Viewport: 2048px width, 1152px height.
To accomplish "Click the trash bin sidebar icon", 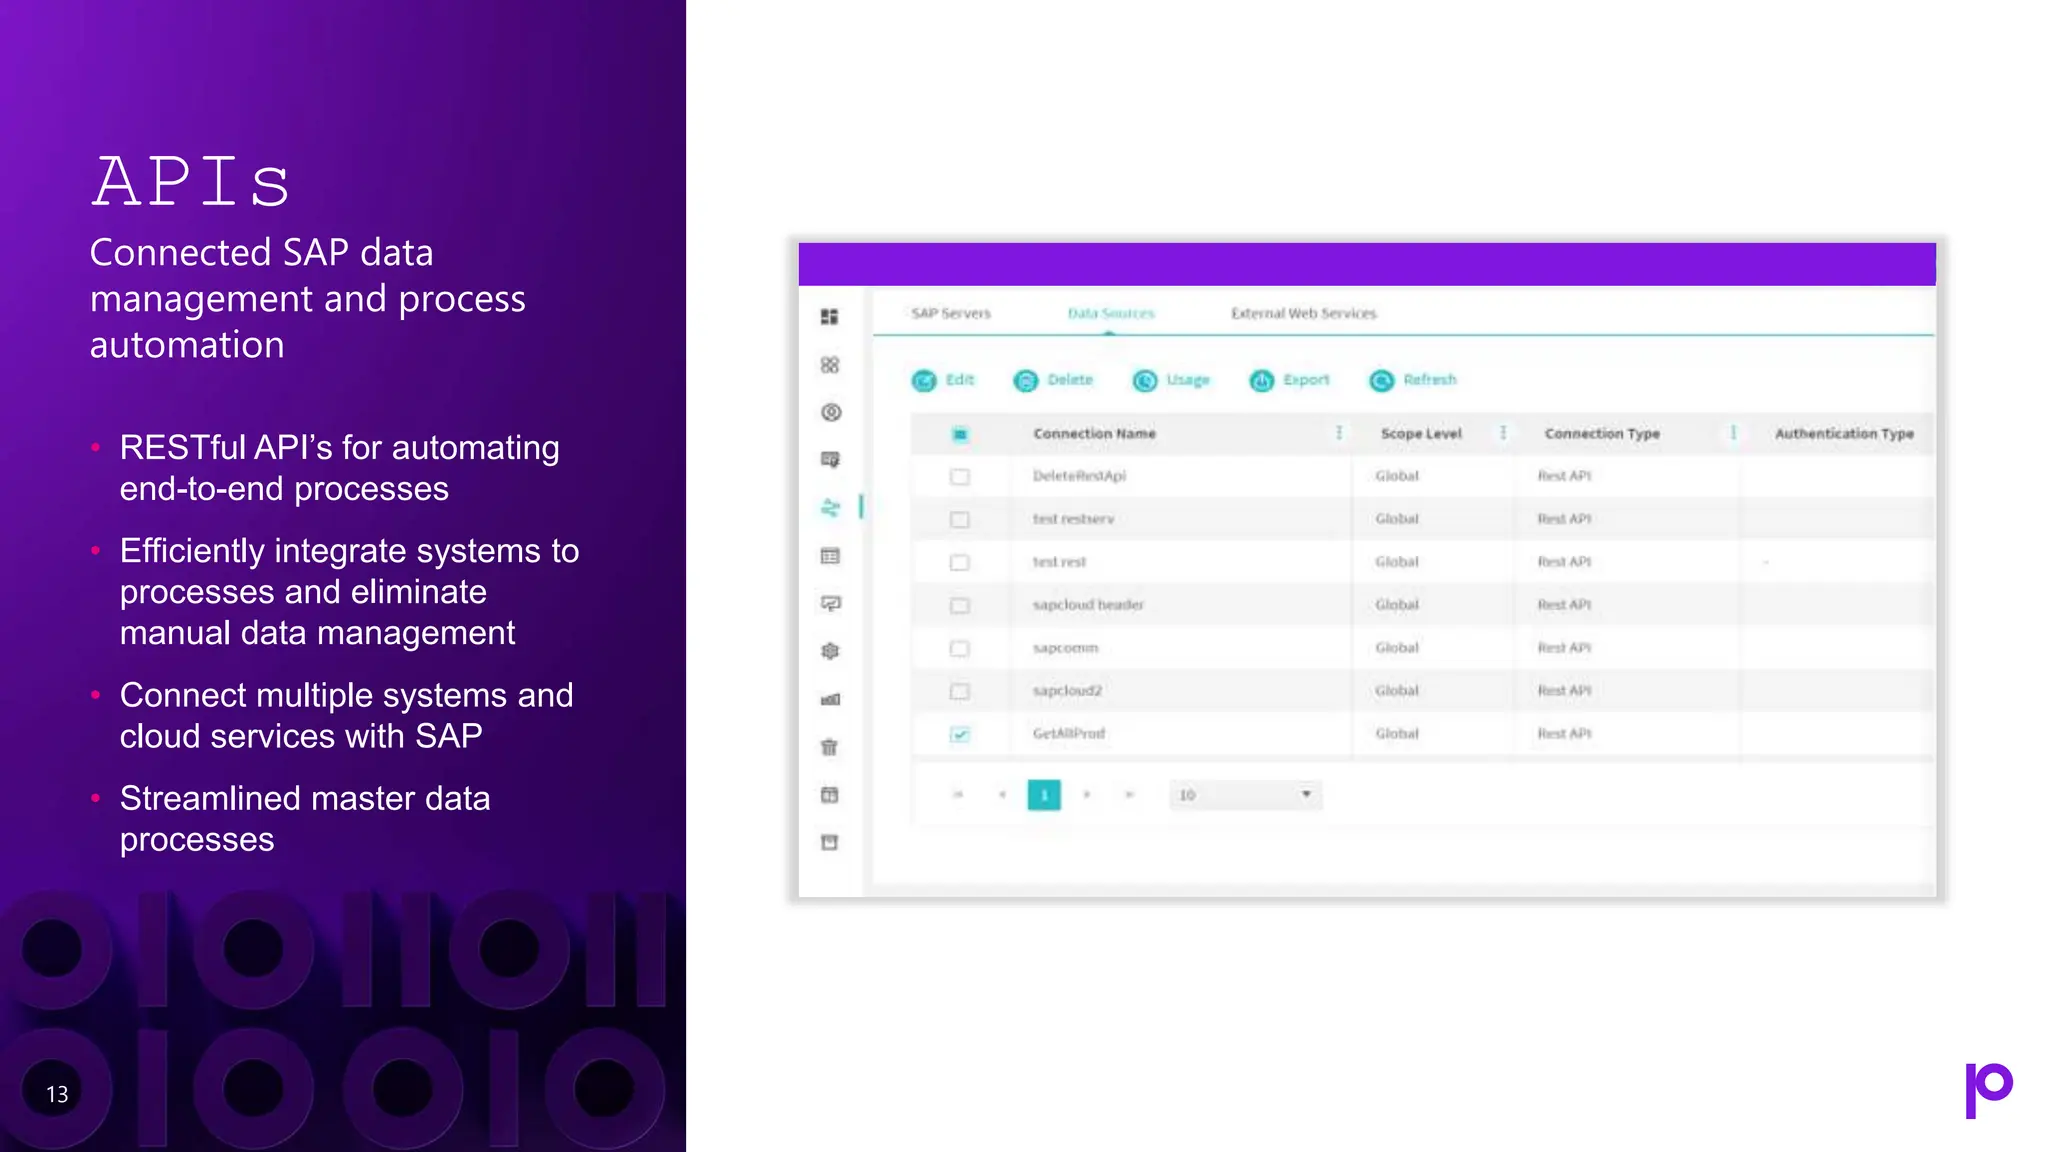I will [830, 747].
